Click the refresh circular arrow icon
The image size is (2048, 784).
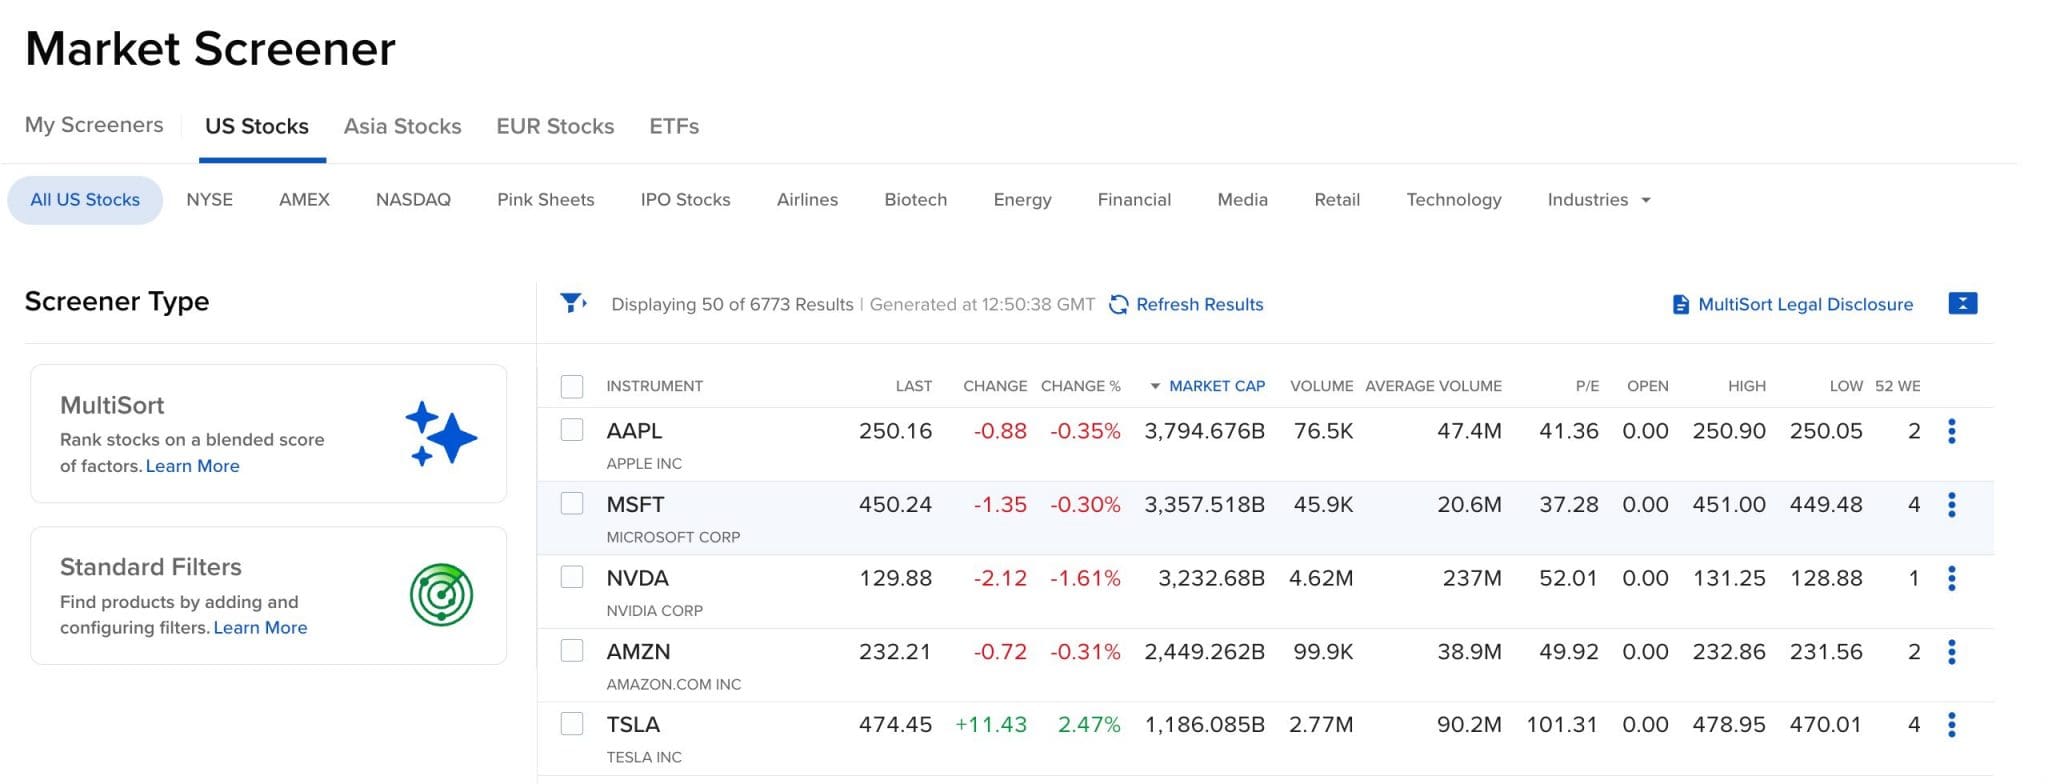pos(1119,305)
